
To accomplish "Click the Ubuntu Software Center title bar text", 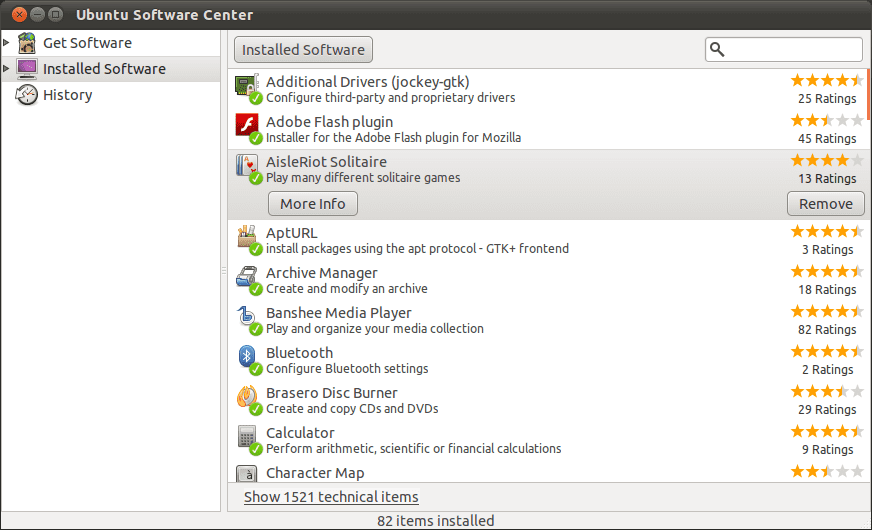I will pos(165,15).
